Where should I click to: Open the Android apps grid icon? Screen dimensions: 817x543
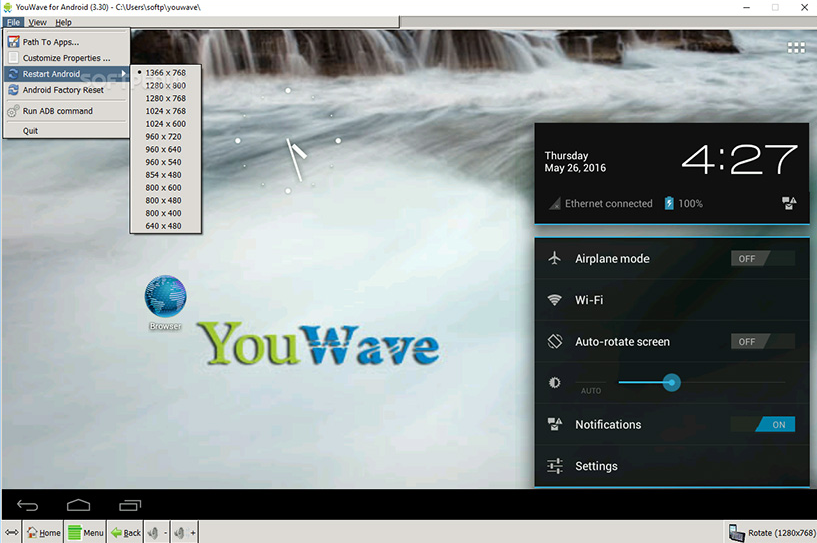click(796, 48)
